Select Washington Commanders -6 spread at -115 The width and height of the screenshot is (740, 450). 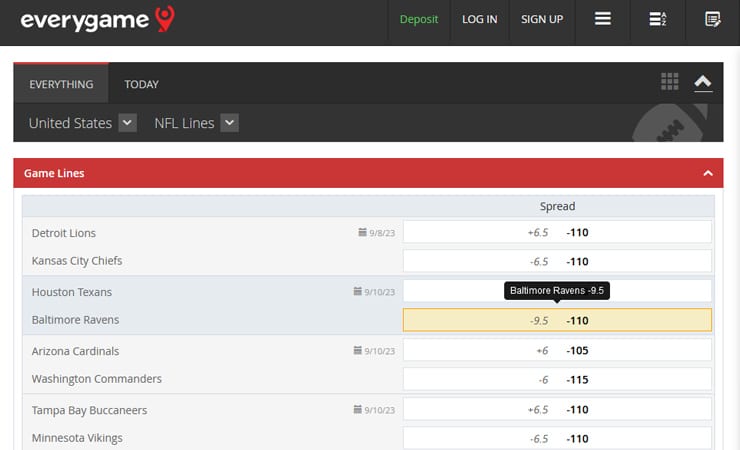pyautogui.click(x=557, y=379)
